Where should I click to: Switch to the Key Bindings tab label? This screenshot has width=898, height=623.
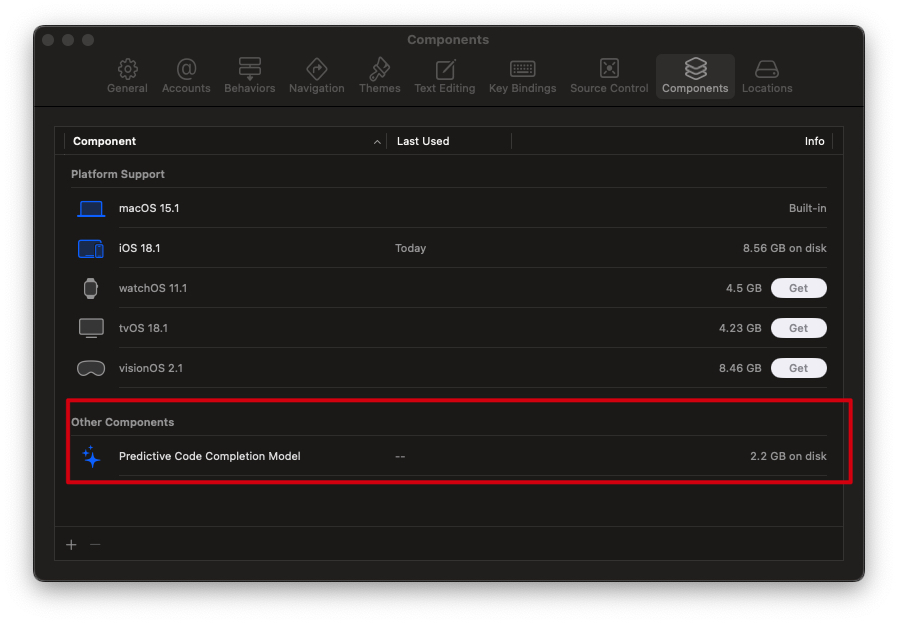click(x=522, y=88)
